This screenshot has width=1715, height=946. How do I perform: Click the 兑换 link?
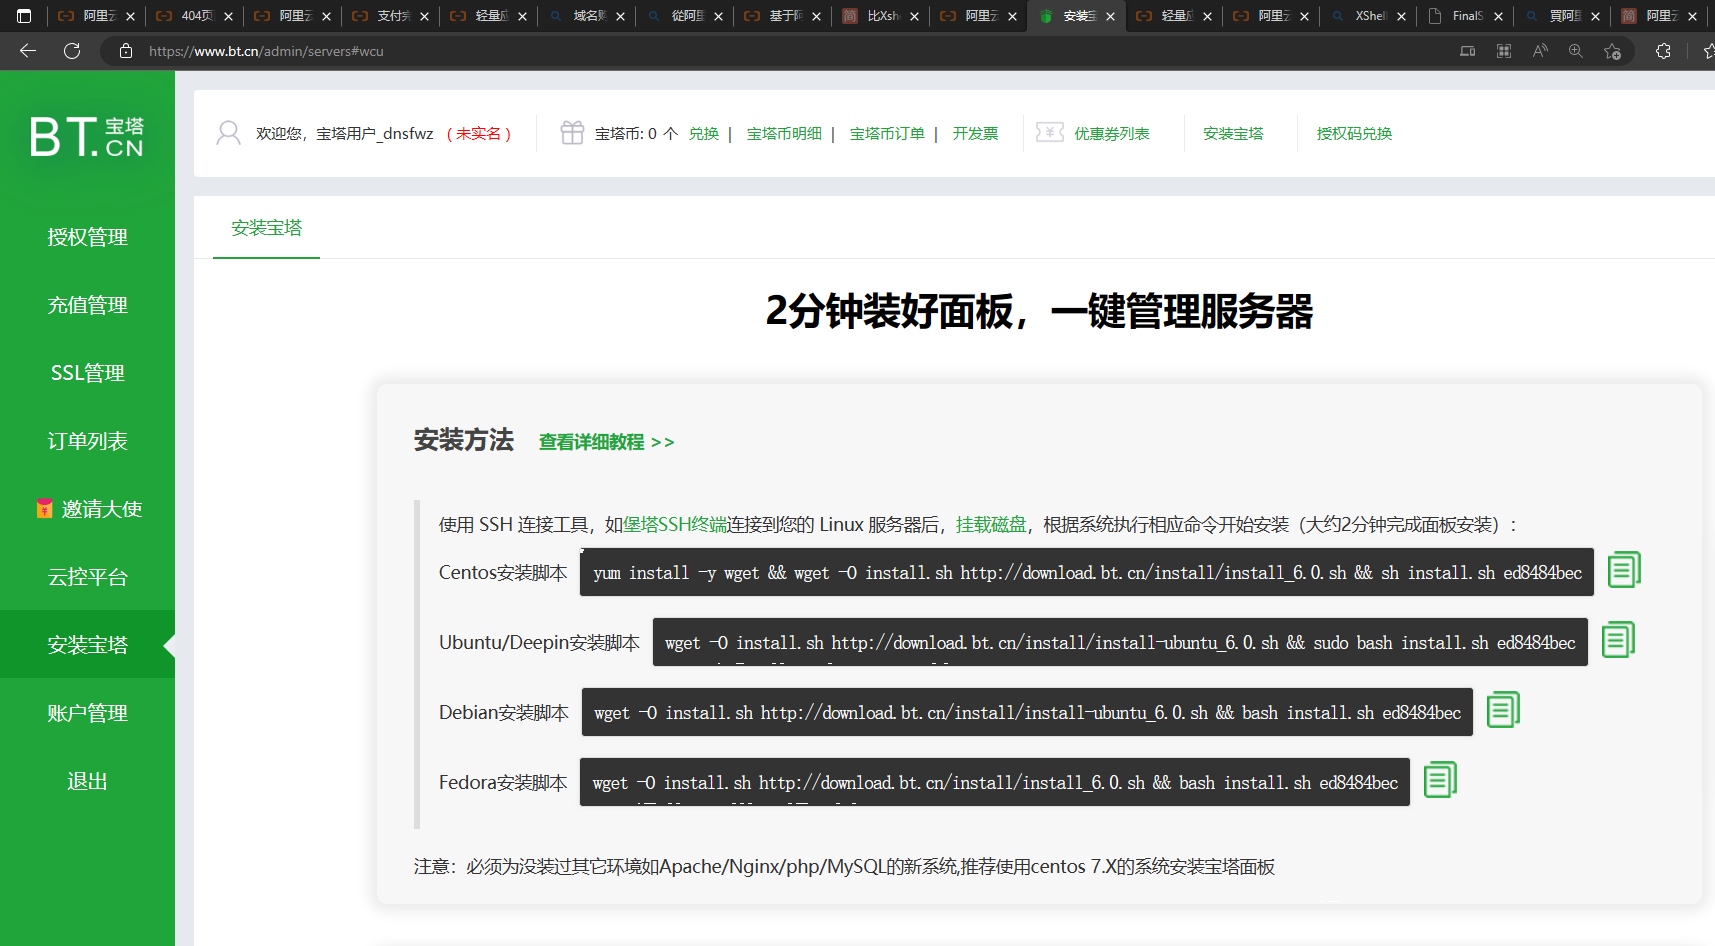coord(704,133)
